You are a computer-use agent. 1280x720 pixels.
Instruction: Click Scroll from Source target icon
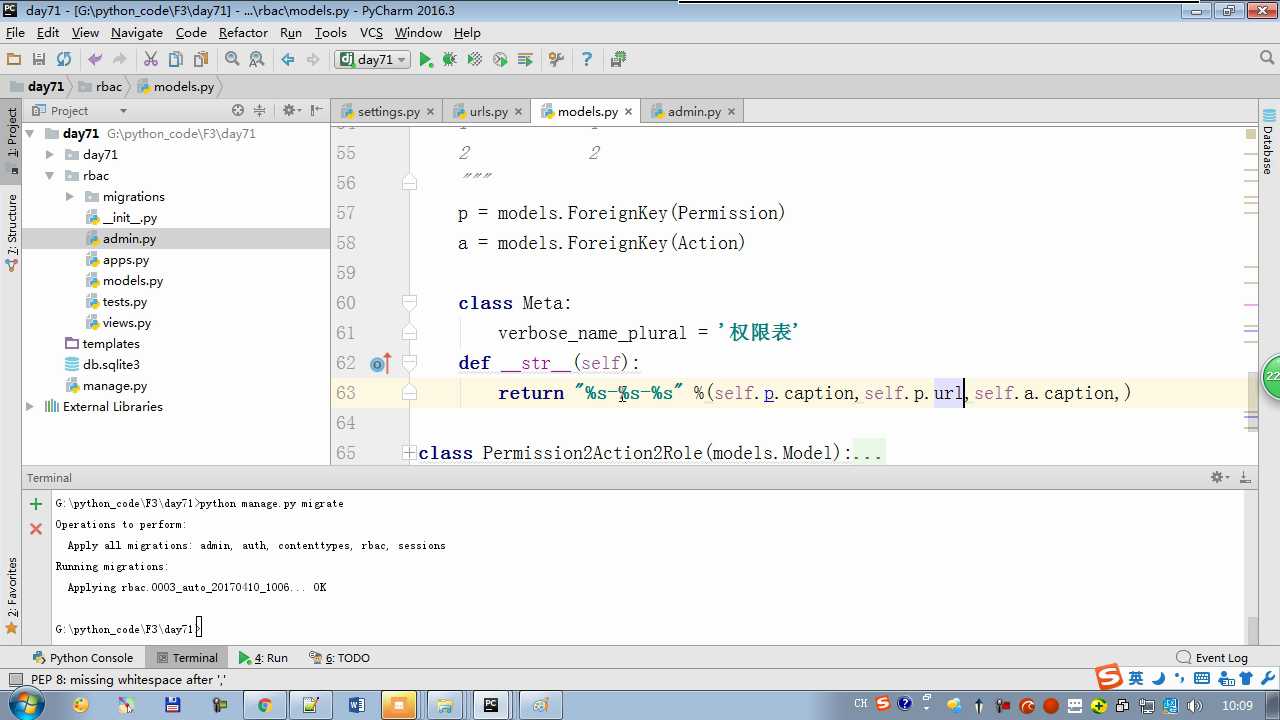tap(238, 111)
